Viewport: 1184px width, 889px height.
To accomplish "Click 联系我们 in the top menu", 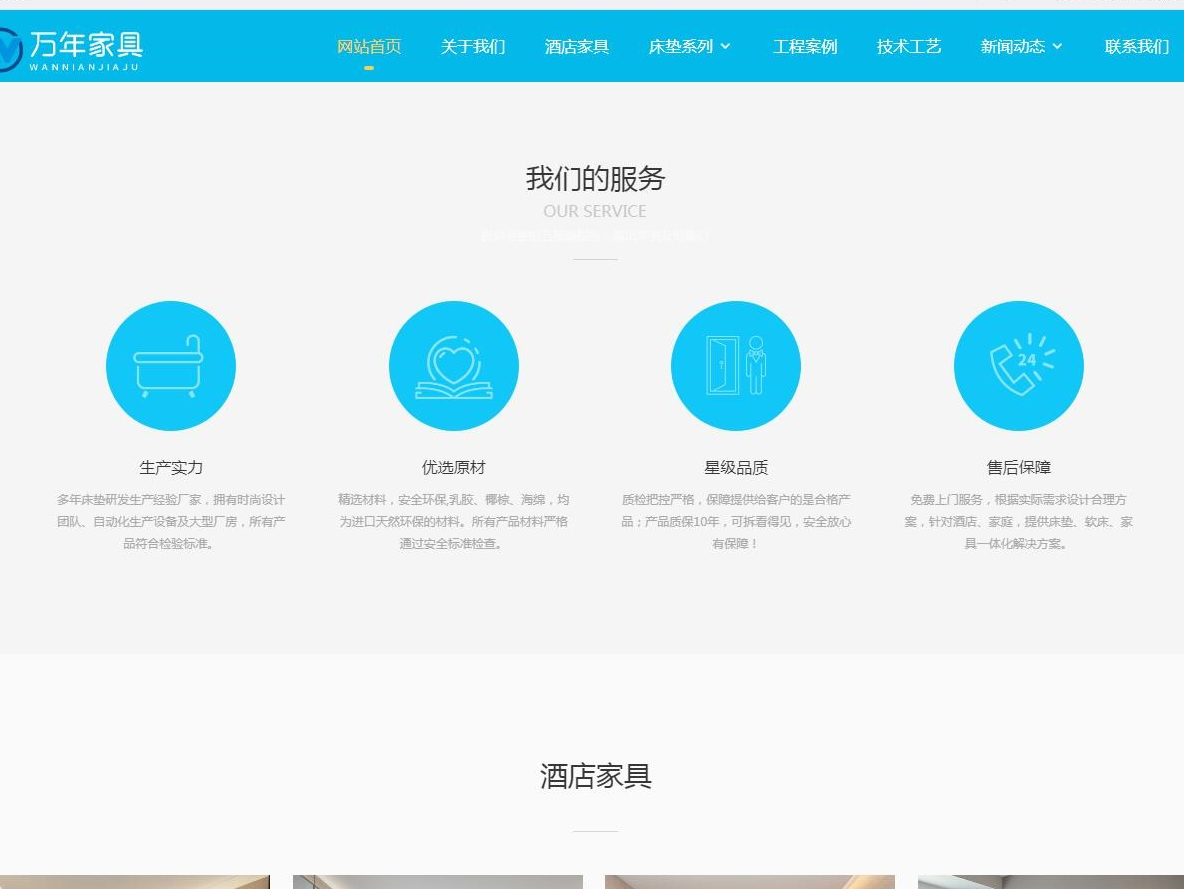I will coord(1137,46).
